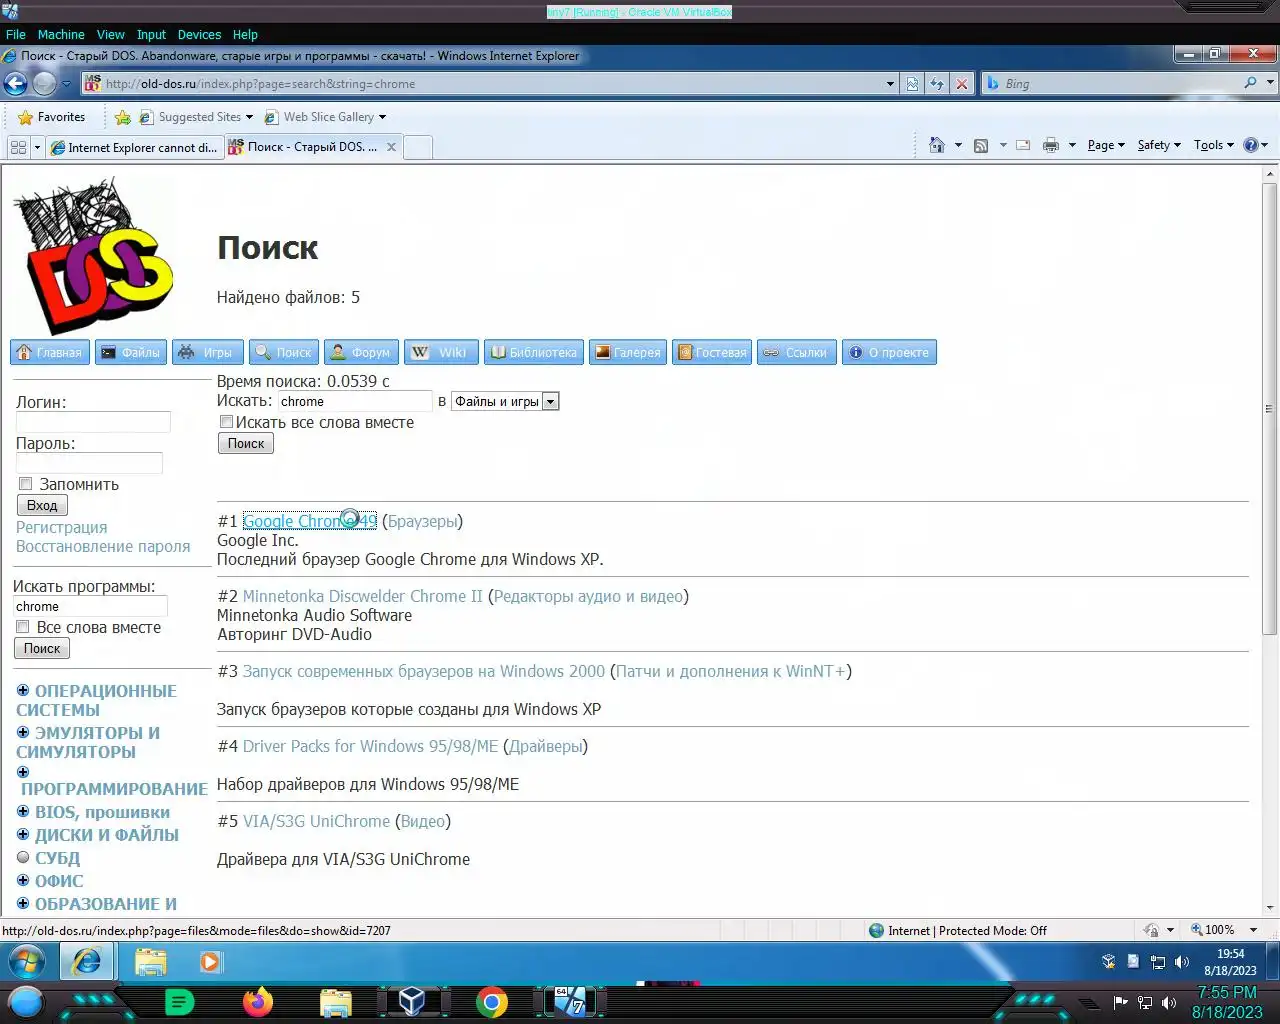
Task: Click the RSS Feeds icon
Action: (x=981, y=145)
